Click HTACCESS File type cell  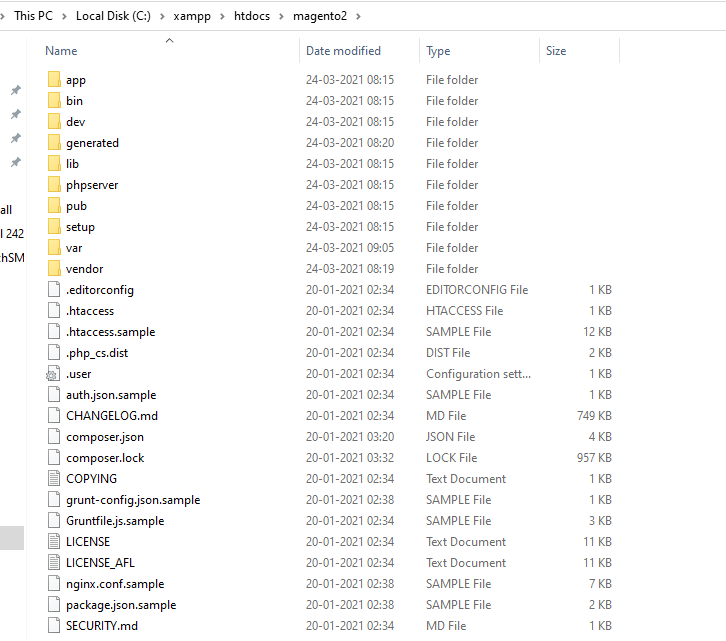pos(464,310)
